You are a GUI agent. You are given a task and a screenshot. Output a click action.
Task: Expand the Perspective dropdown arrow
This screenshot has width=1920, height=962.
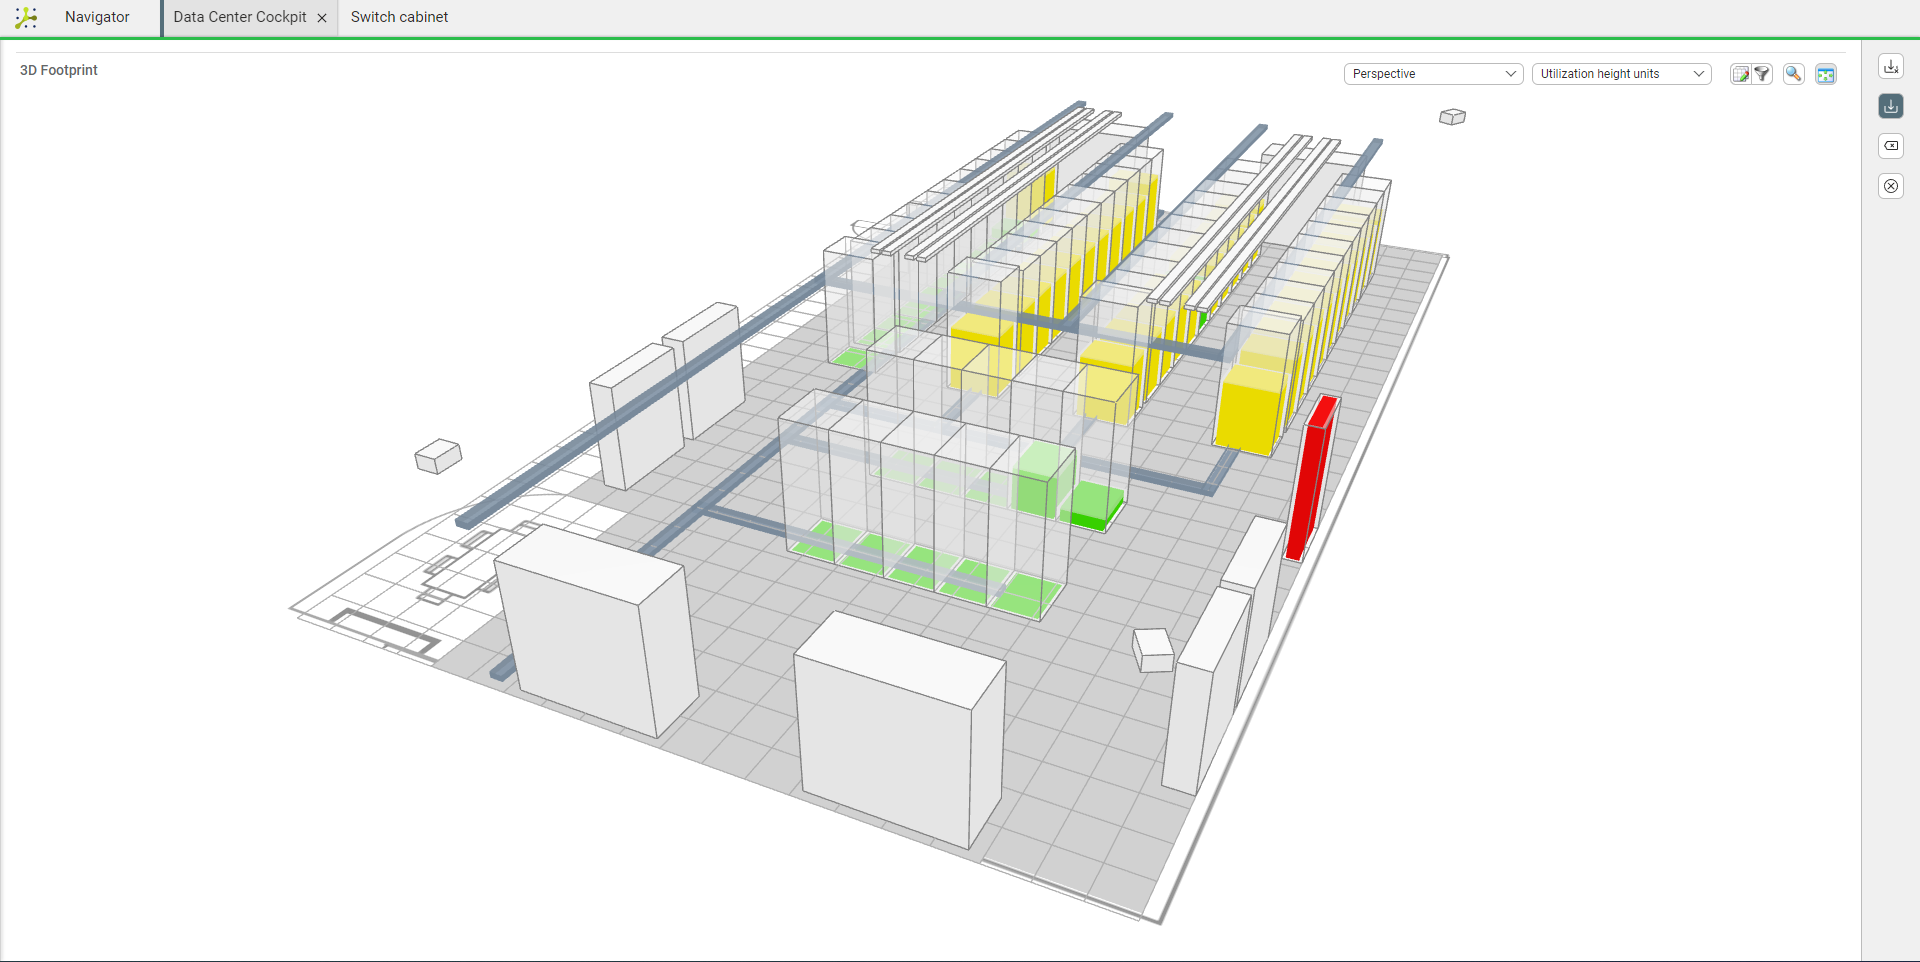1509,74
